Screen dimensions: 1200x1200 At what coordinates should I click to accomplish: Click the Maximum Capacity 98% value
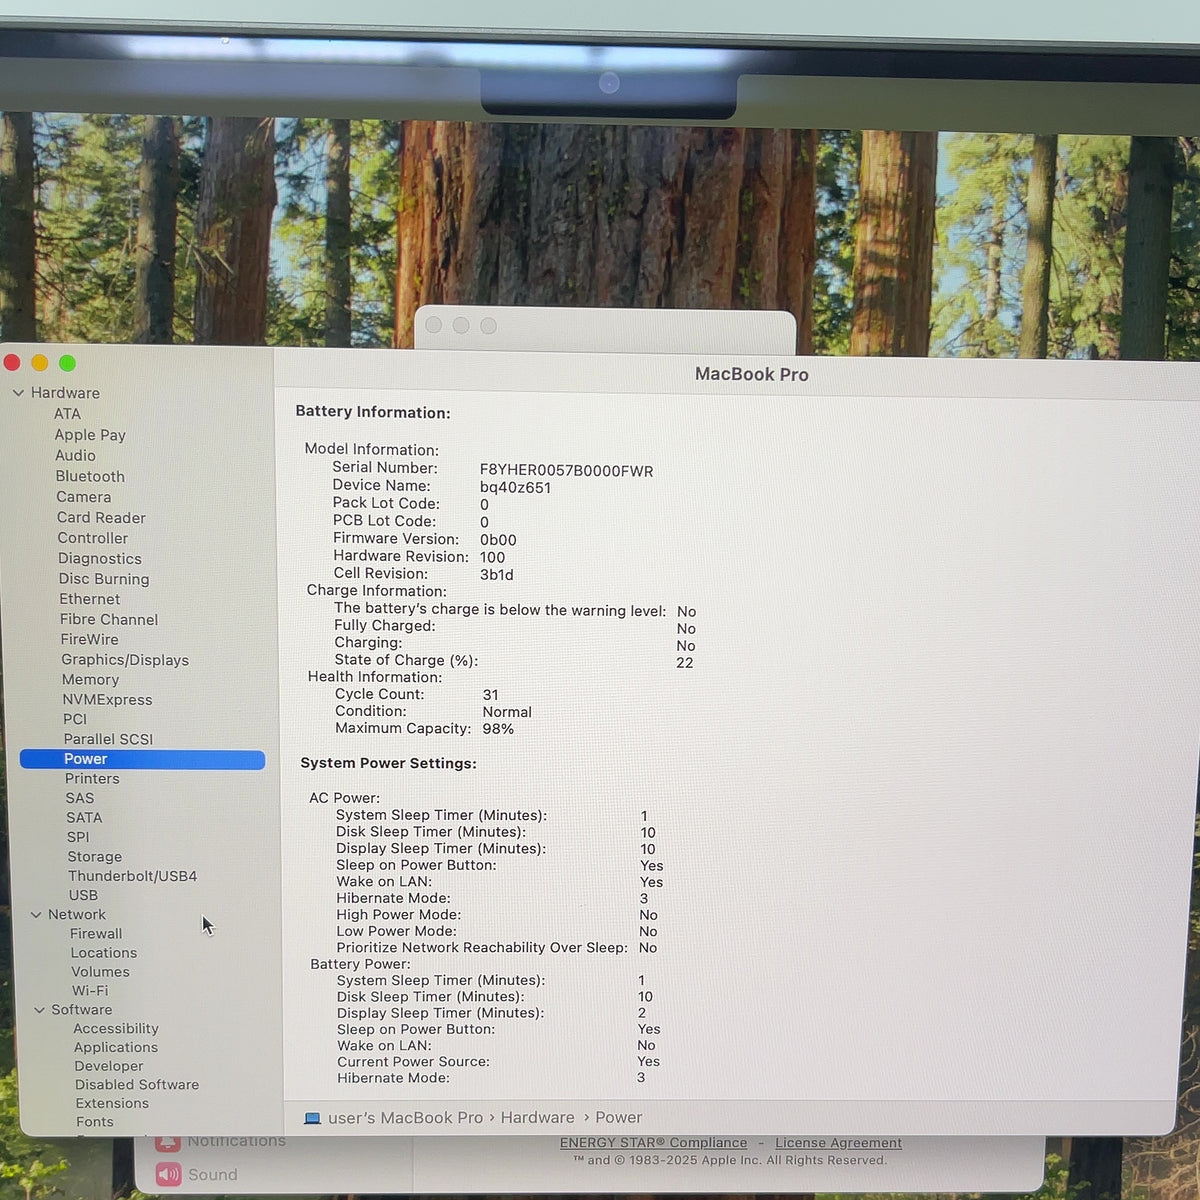pyautogui.click(x=498, y=729)
